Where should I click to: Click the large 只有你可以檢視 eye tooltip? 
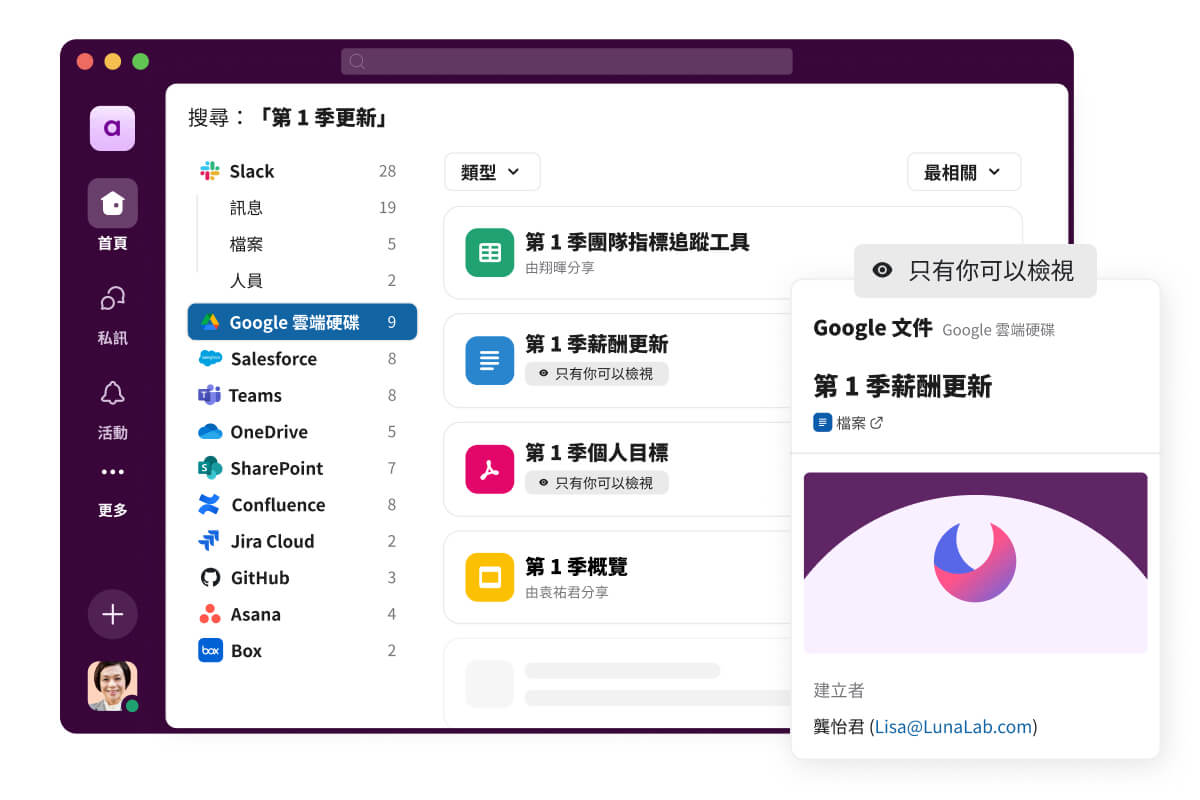click(975, 270)
